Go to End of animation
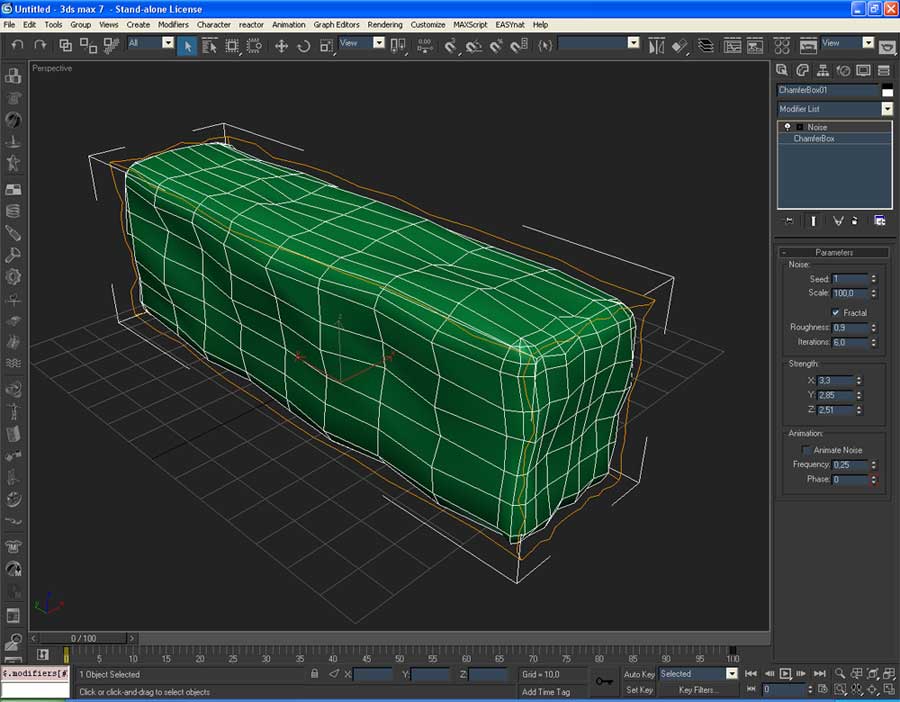900x702 pixels. [x=820, y=673]
